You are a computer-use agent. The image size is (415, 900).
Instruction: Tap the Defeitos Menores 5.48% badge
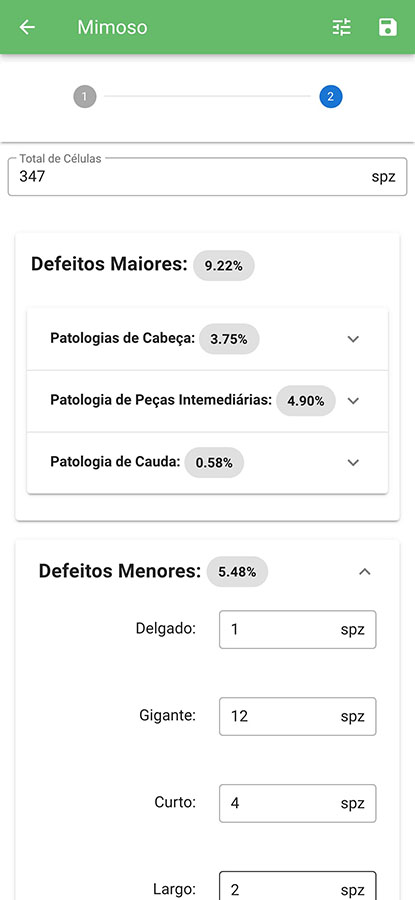point(237,572)
